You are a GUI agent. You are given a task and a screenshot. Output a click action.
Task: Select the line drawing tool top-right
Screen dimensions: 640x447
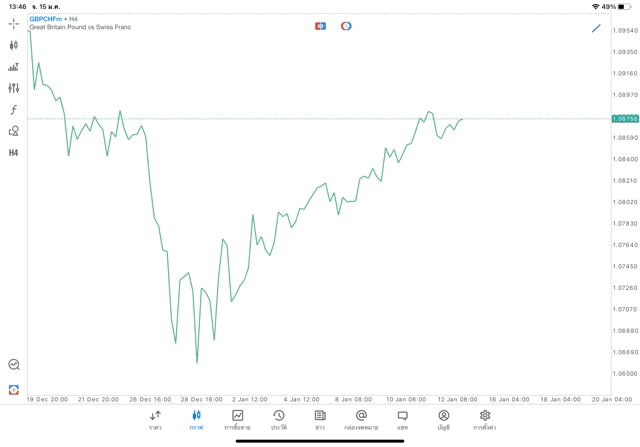[x=596, y=28]
